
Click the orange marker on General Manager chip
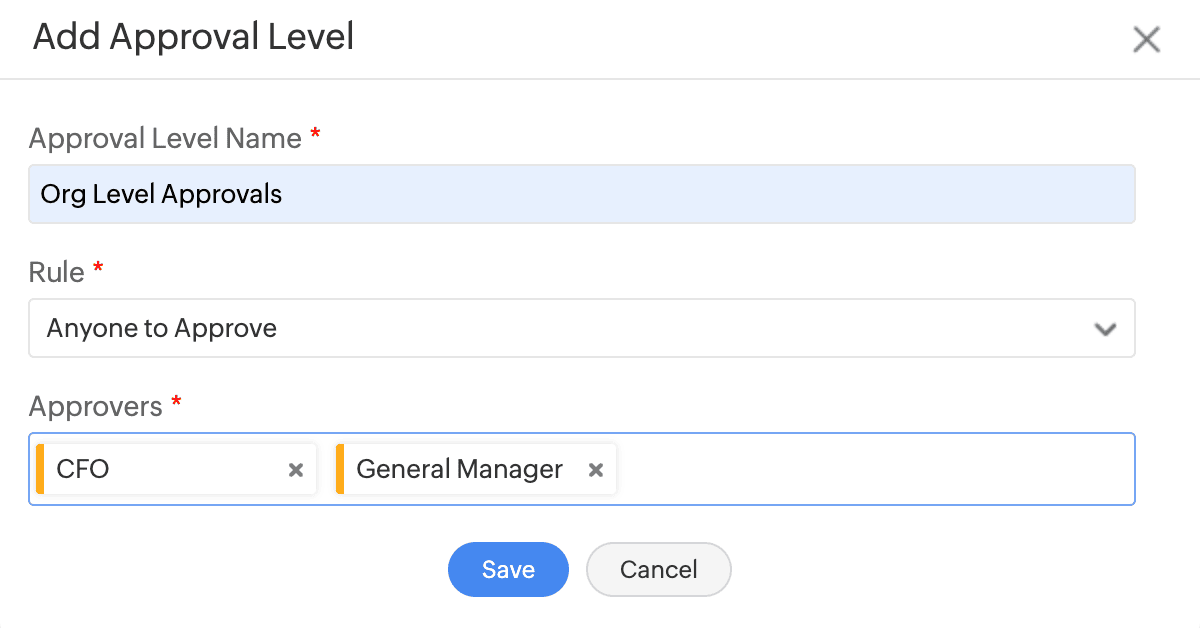click(x=340, y=469)
